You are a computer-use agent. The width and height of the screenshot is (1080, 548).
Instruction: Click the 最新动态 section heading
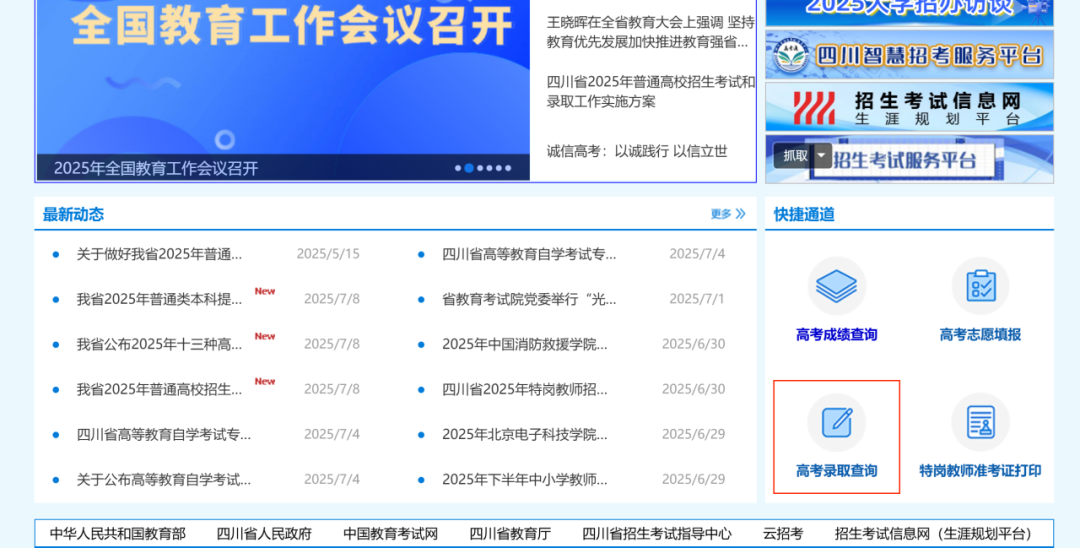pos(73,214)
